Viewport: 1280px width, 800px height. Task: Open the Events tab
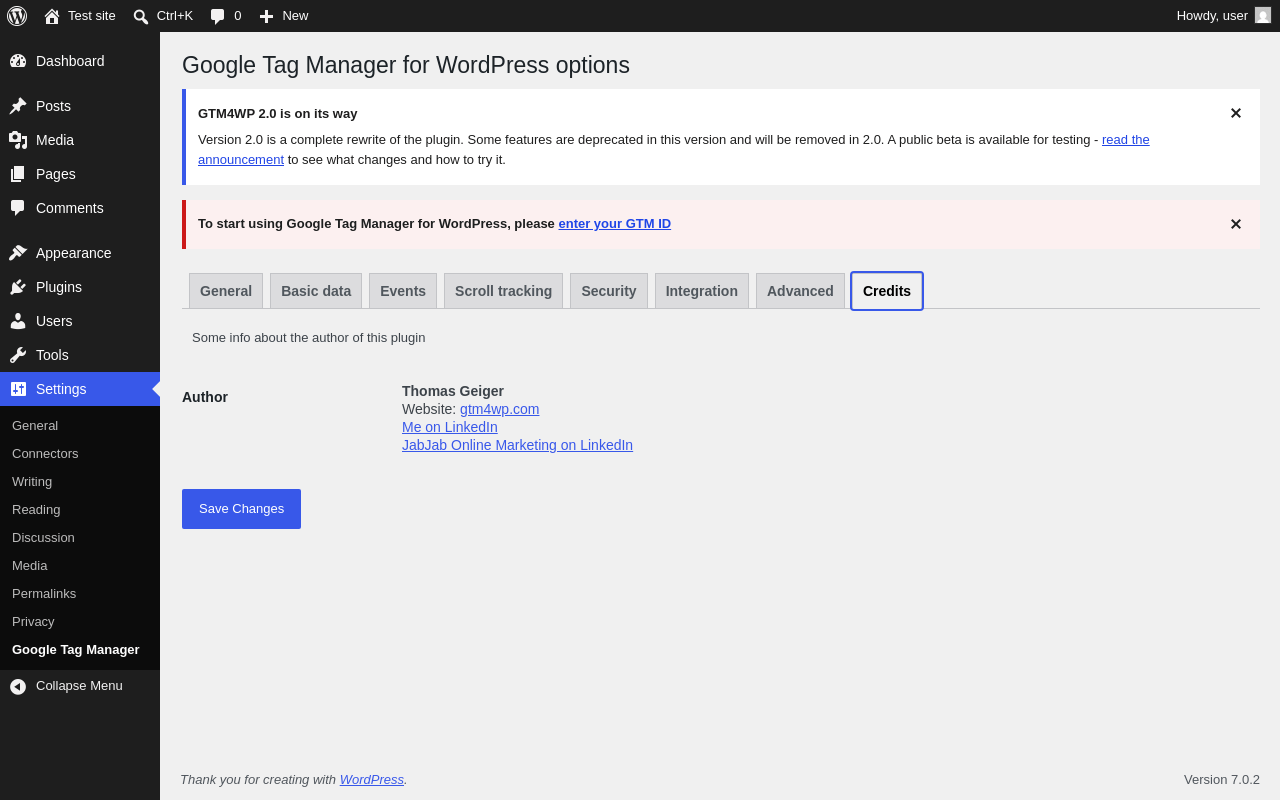(x=403, y=291)
